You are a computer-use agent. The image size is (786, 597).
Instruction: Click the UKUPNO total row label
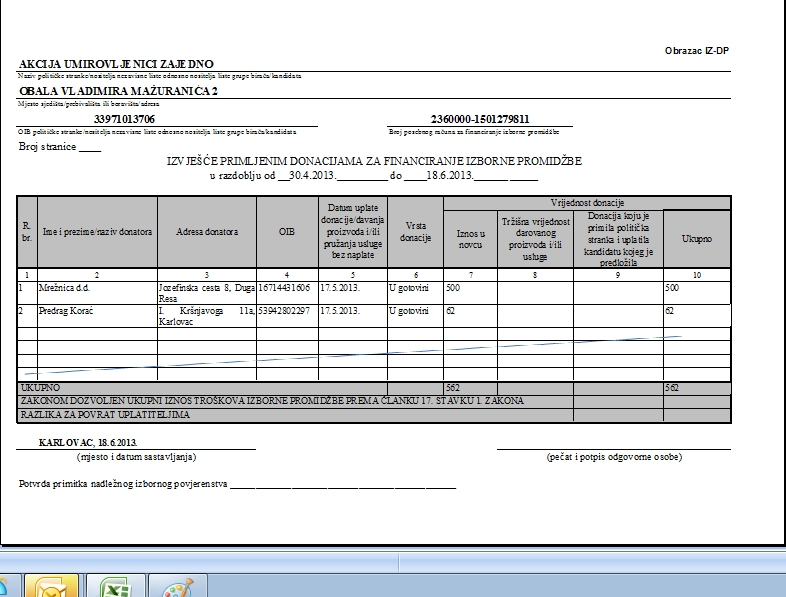pos(40,387)
